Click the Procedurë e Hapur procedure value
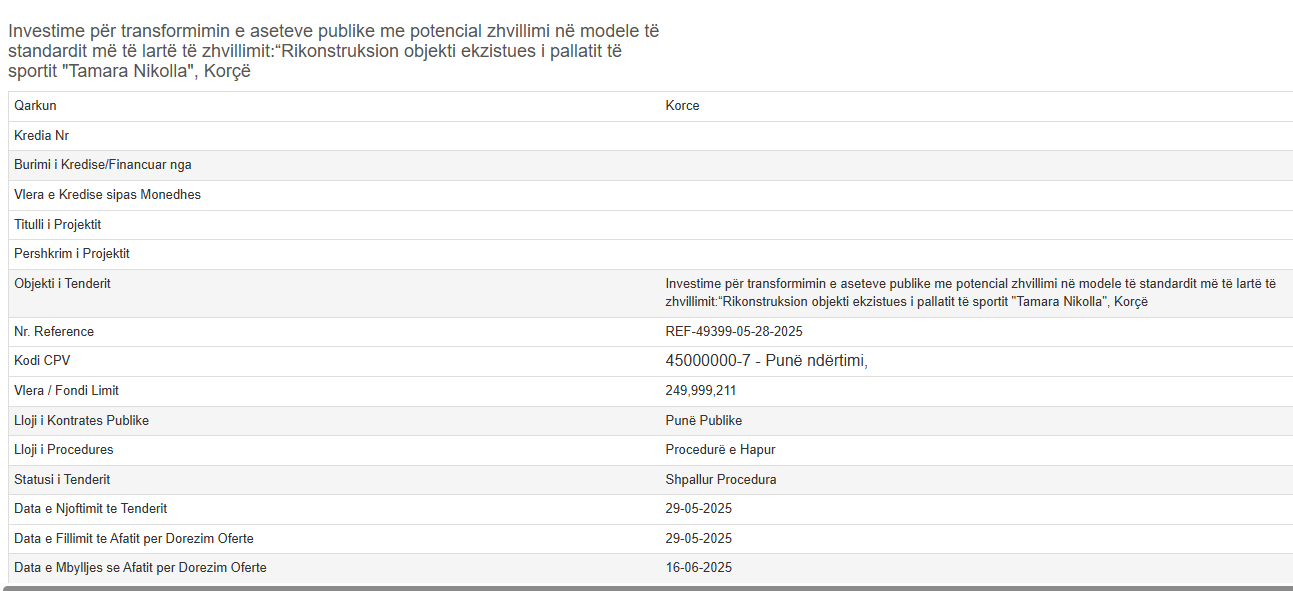This screenshot has width=1293, height=591. pyautogui.click(x=720, y=450)
